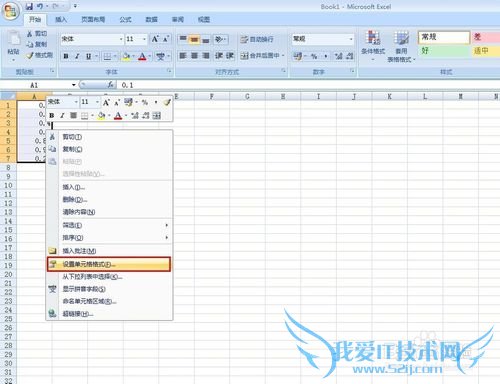Click Copy (复制) in the ribbon clipboard group
This screenshot has width=500, height=384.
[36, 44]
